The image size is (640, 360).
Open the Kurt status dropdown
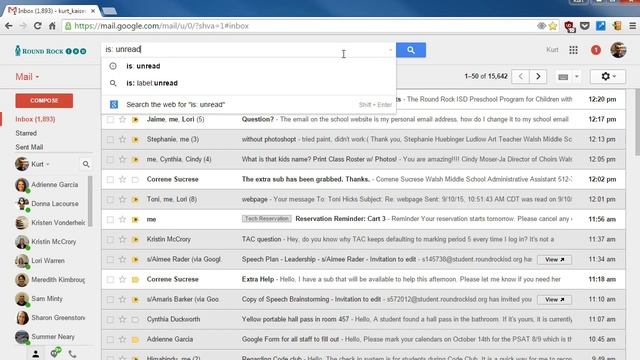click(x=40, y=164)
